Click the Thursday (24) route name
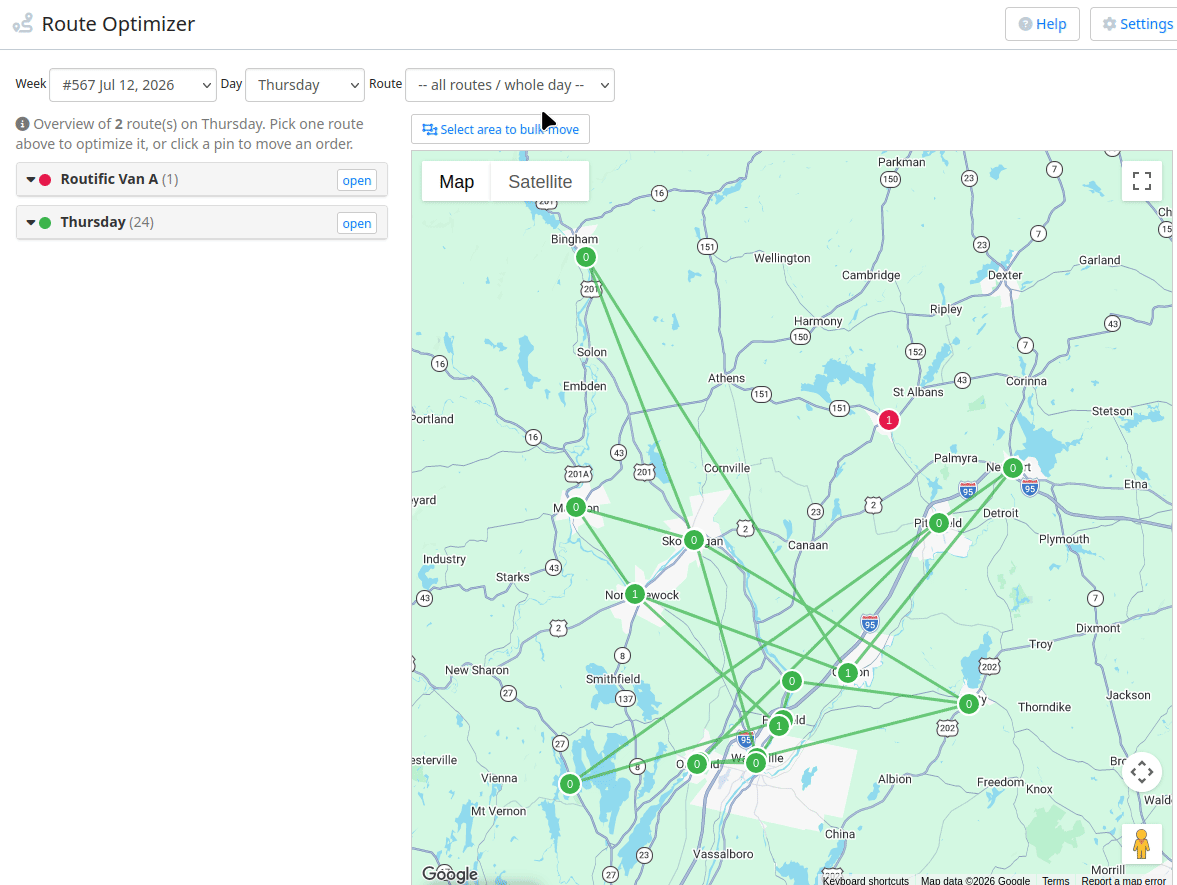This screenshot has height=885, width=1177. pyautogui.click(x=107, y=222)
